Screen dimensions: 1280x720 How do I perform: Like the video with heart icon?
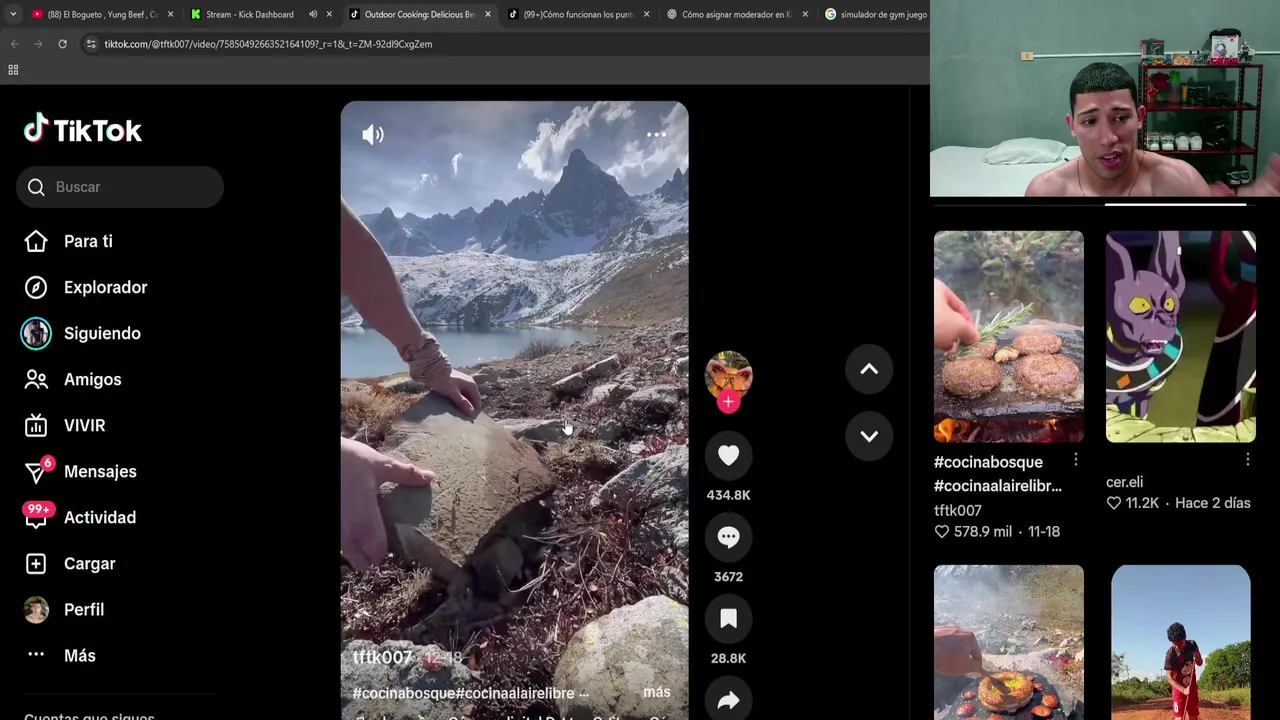tap(728, 456)
